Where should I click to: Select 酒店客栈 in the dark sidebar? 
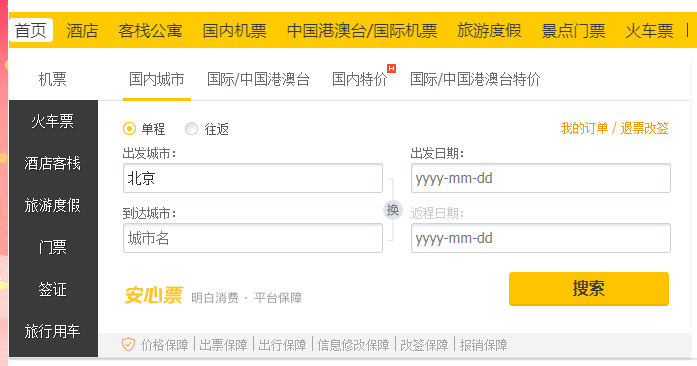[53, 163]
